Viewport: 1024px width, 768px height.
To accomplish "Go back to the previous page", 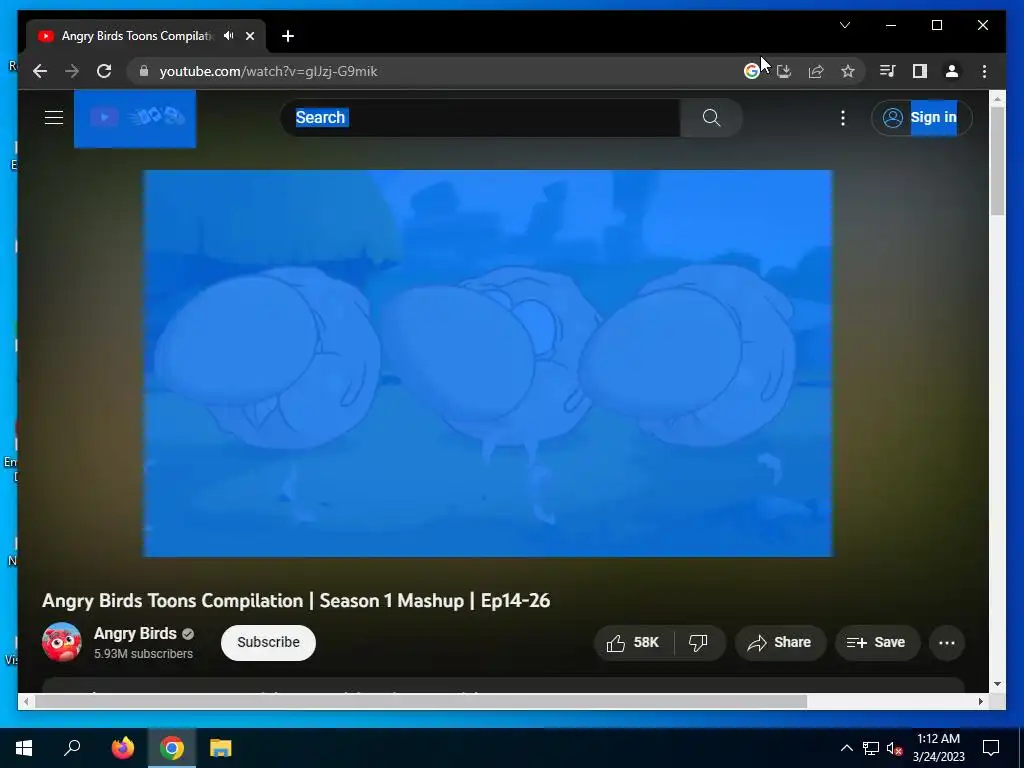I will (40, 71).
